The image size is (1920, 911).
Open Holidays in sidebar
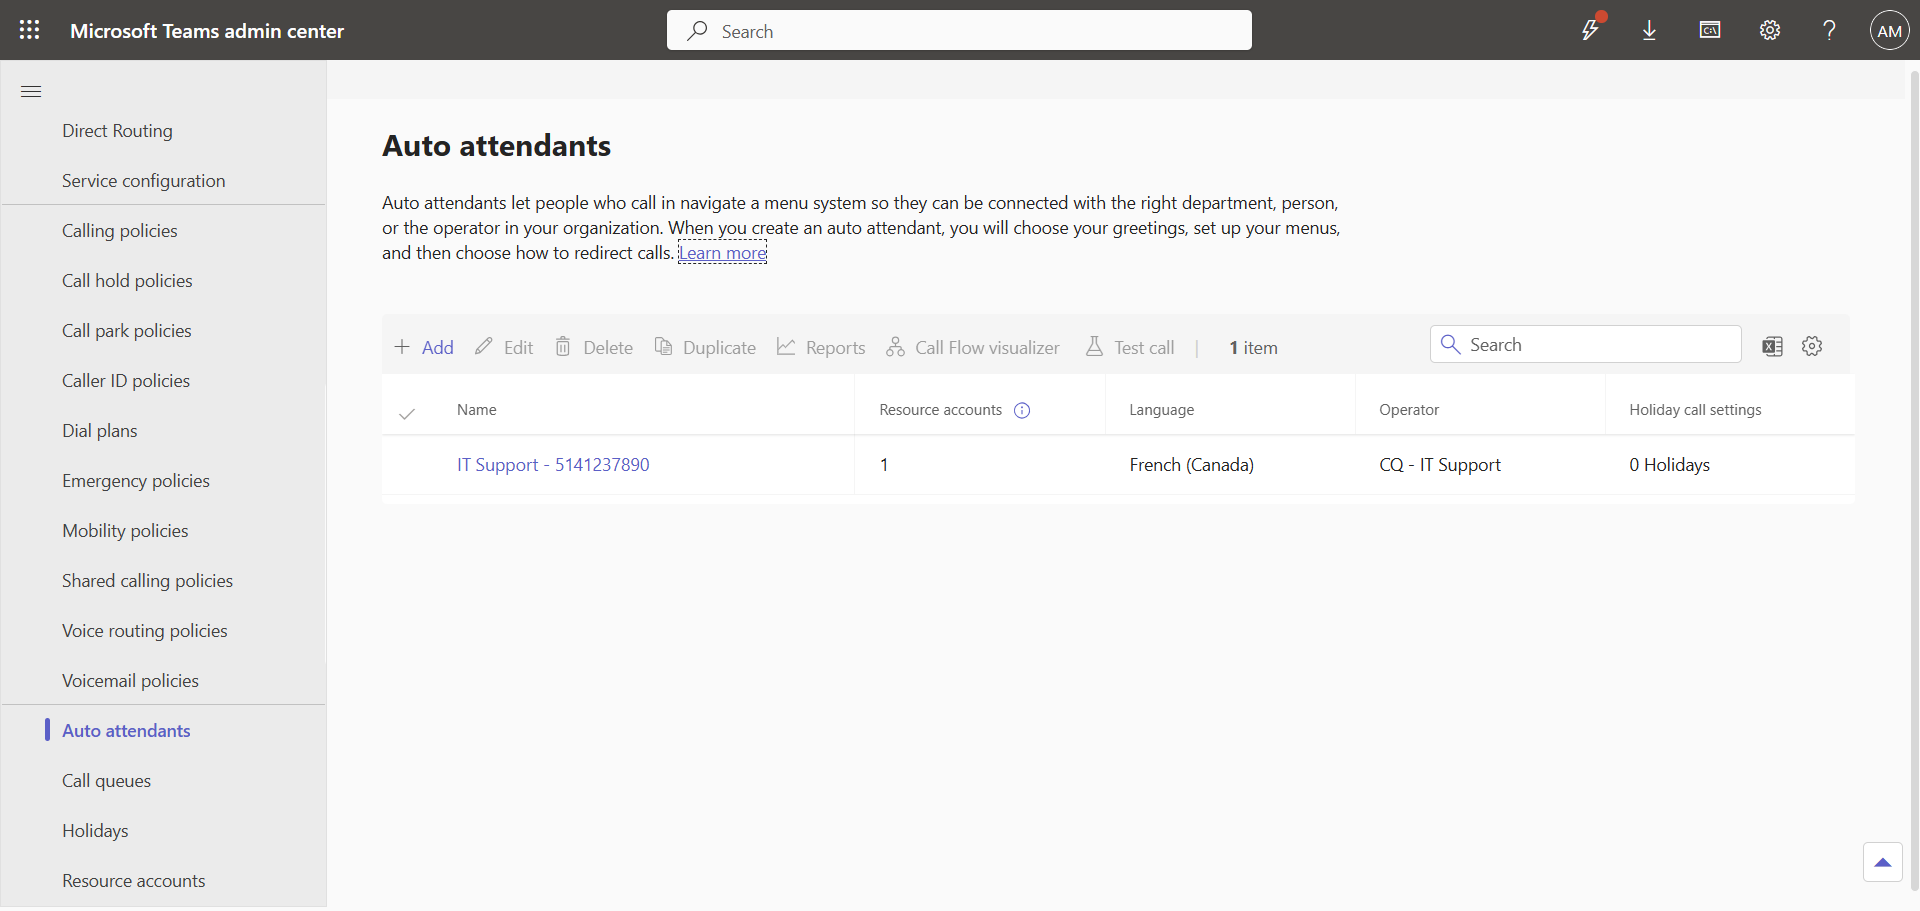tap(95, 831)
